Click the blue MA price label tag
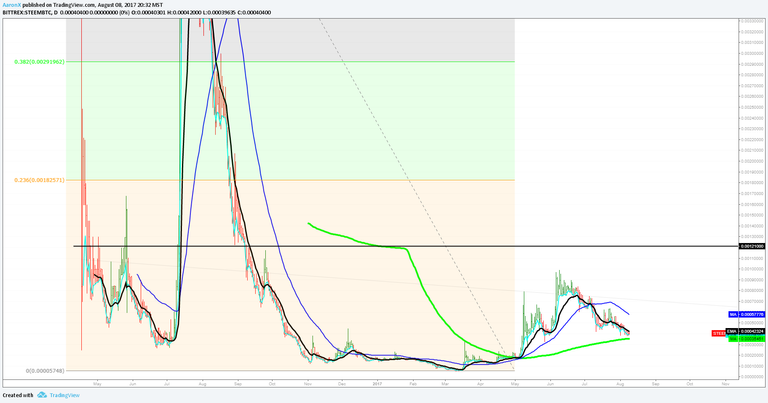 point(746,314)
